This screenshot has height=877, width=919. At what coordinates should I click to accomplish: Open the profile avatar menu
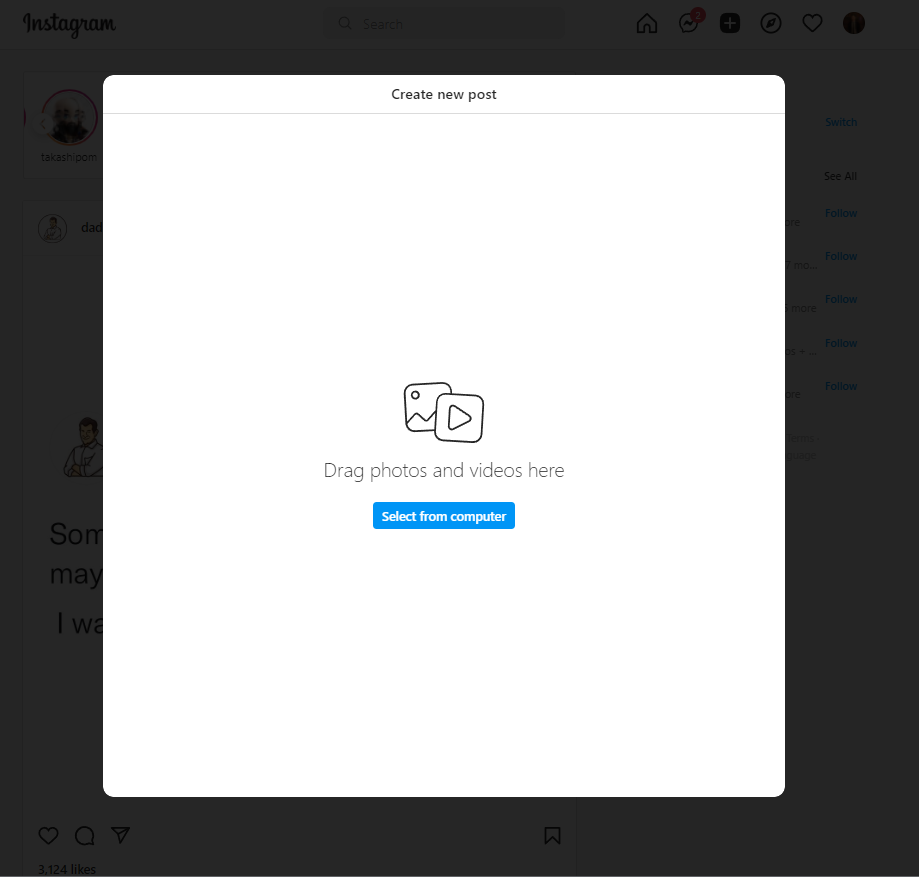coord(854,23)
